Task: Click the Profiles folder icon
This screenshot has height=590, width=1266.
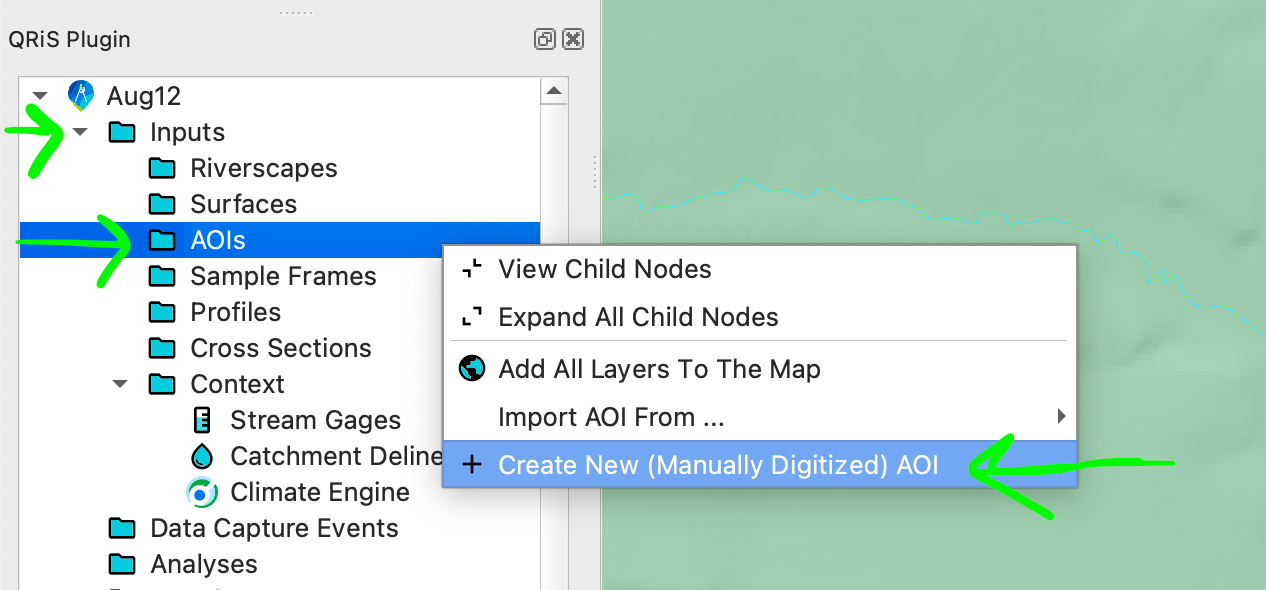Action: [162, 312]
